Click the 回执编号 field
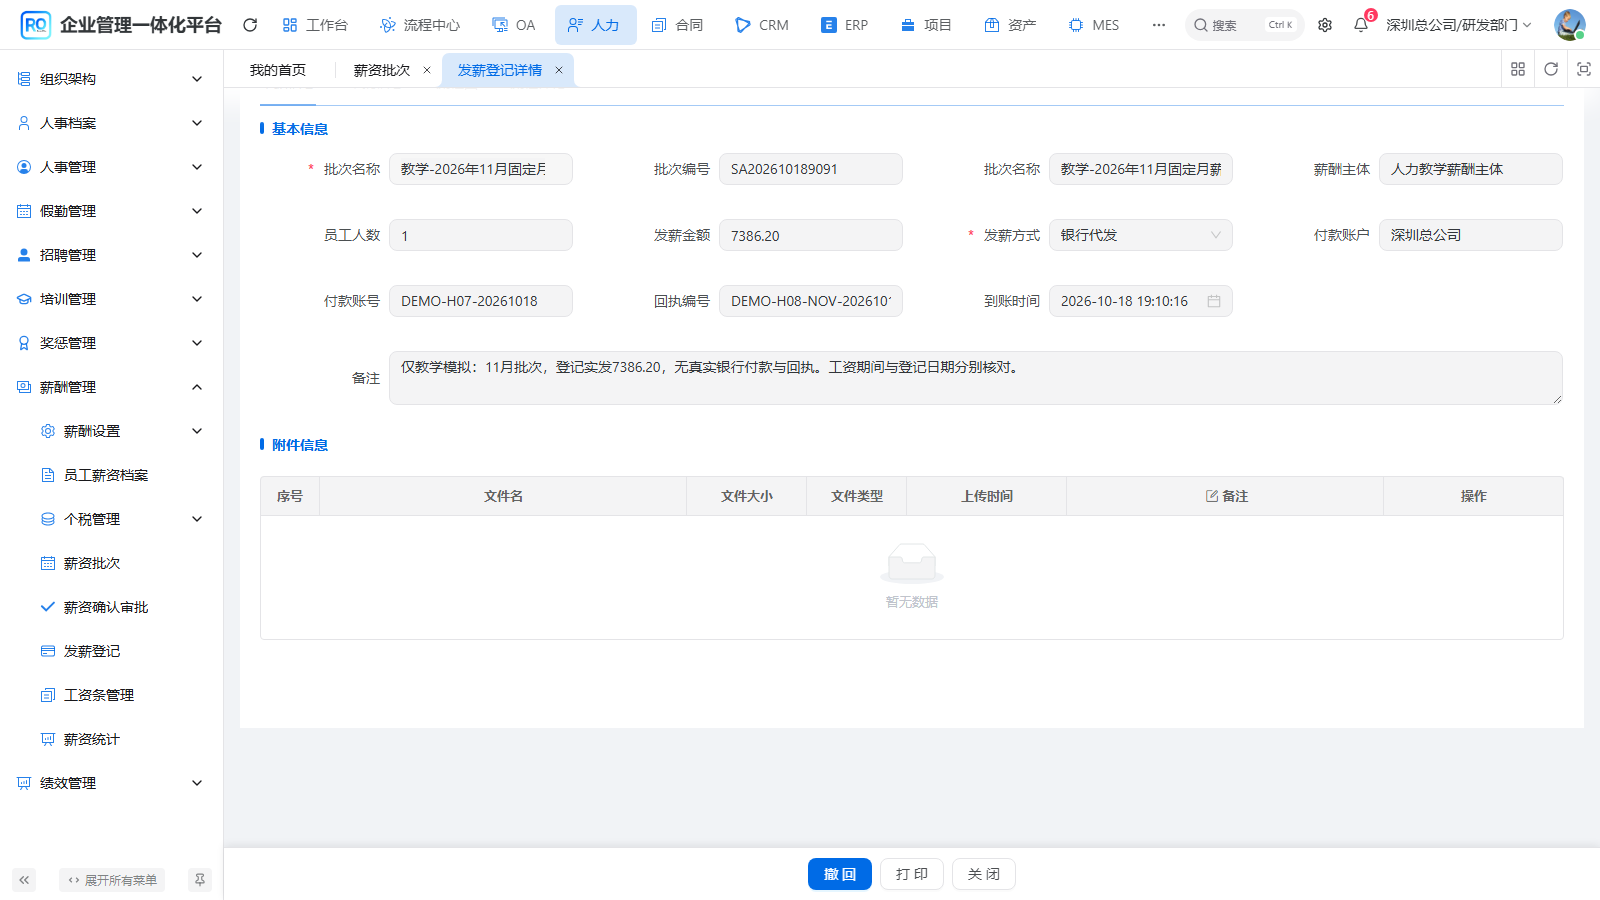The height and width of the screenshot is (900, 1600). point(811,301)
